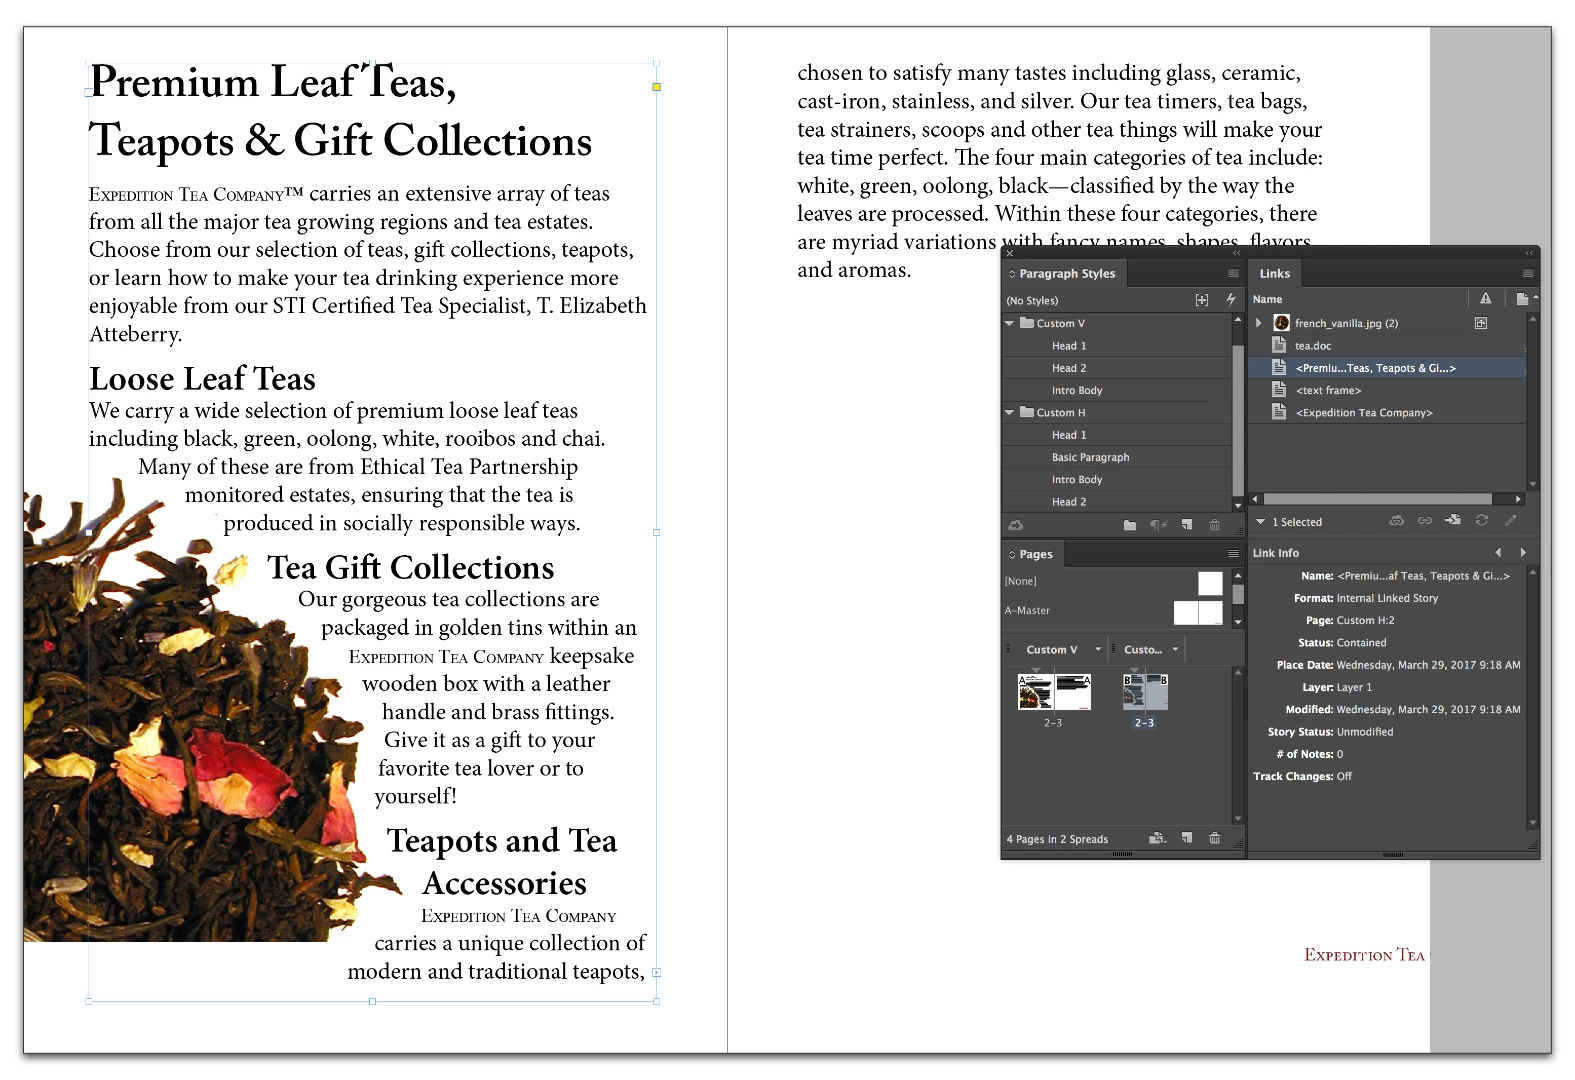Select the [None] master page thumbnail

[1210, 583]
